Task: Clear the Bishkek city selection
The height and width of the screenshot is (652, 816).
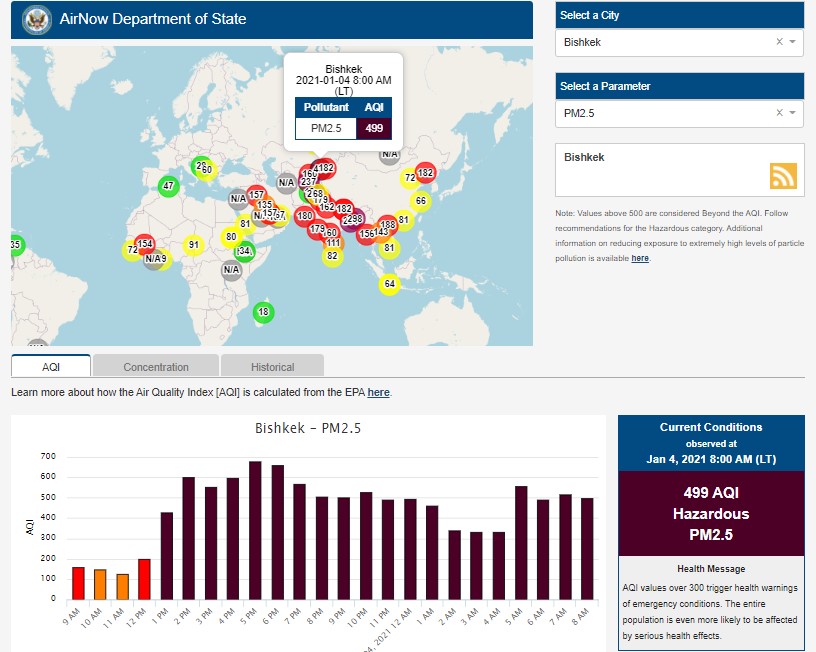Action: pyautogui.click(x=779, y=42)
